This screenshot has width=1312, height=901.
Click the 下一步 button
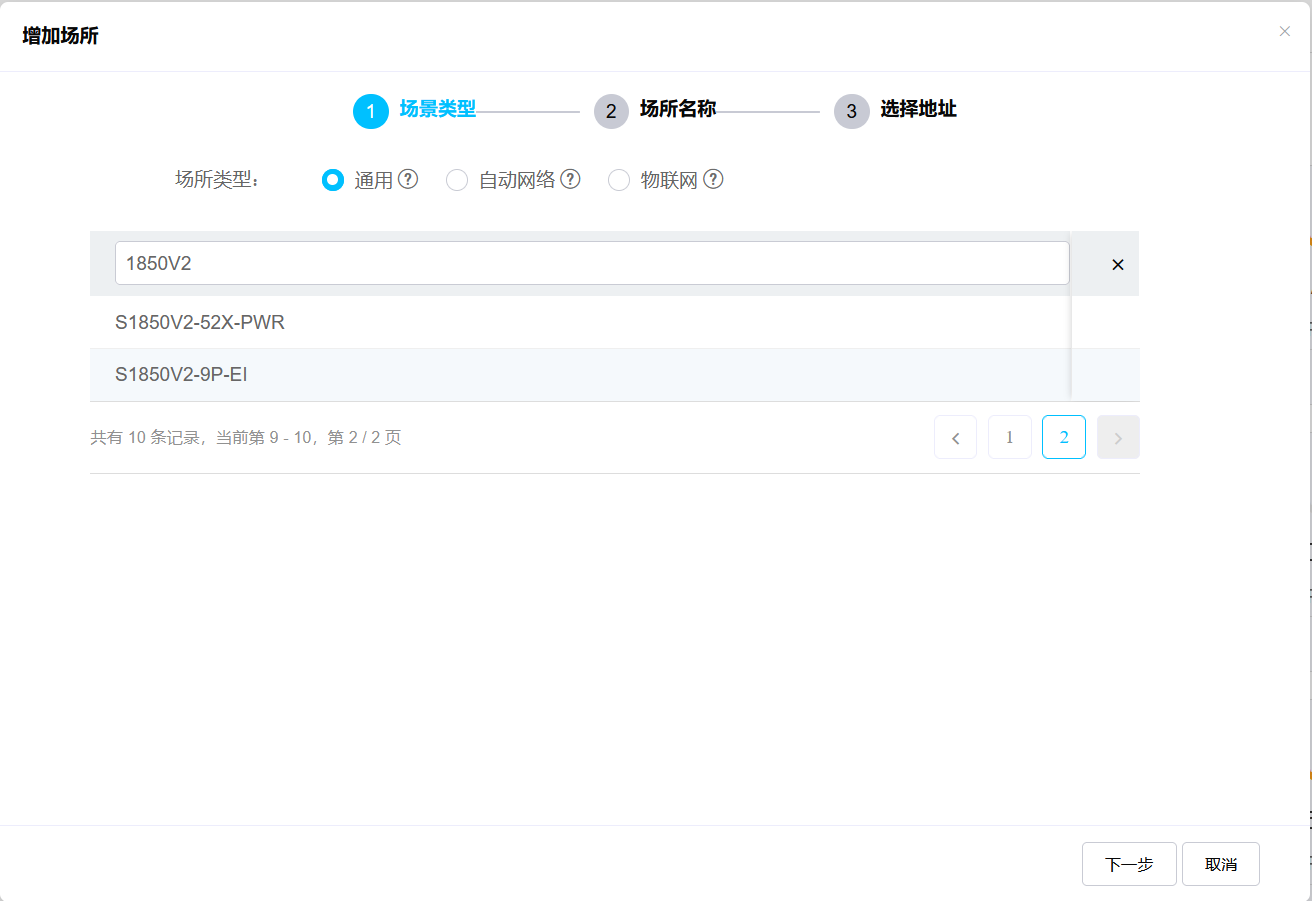pos(1129,864)
